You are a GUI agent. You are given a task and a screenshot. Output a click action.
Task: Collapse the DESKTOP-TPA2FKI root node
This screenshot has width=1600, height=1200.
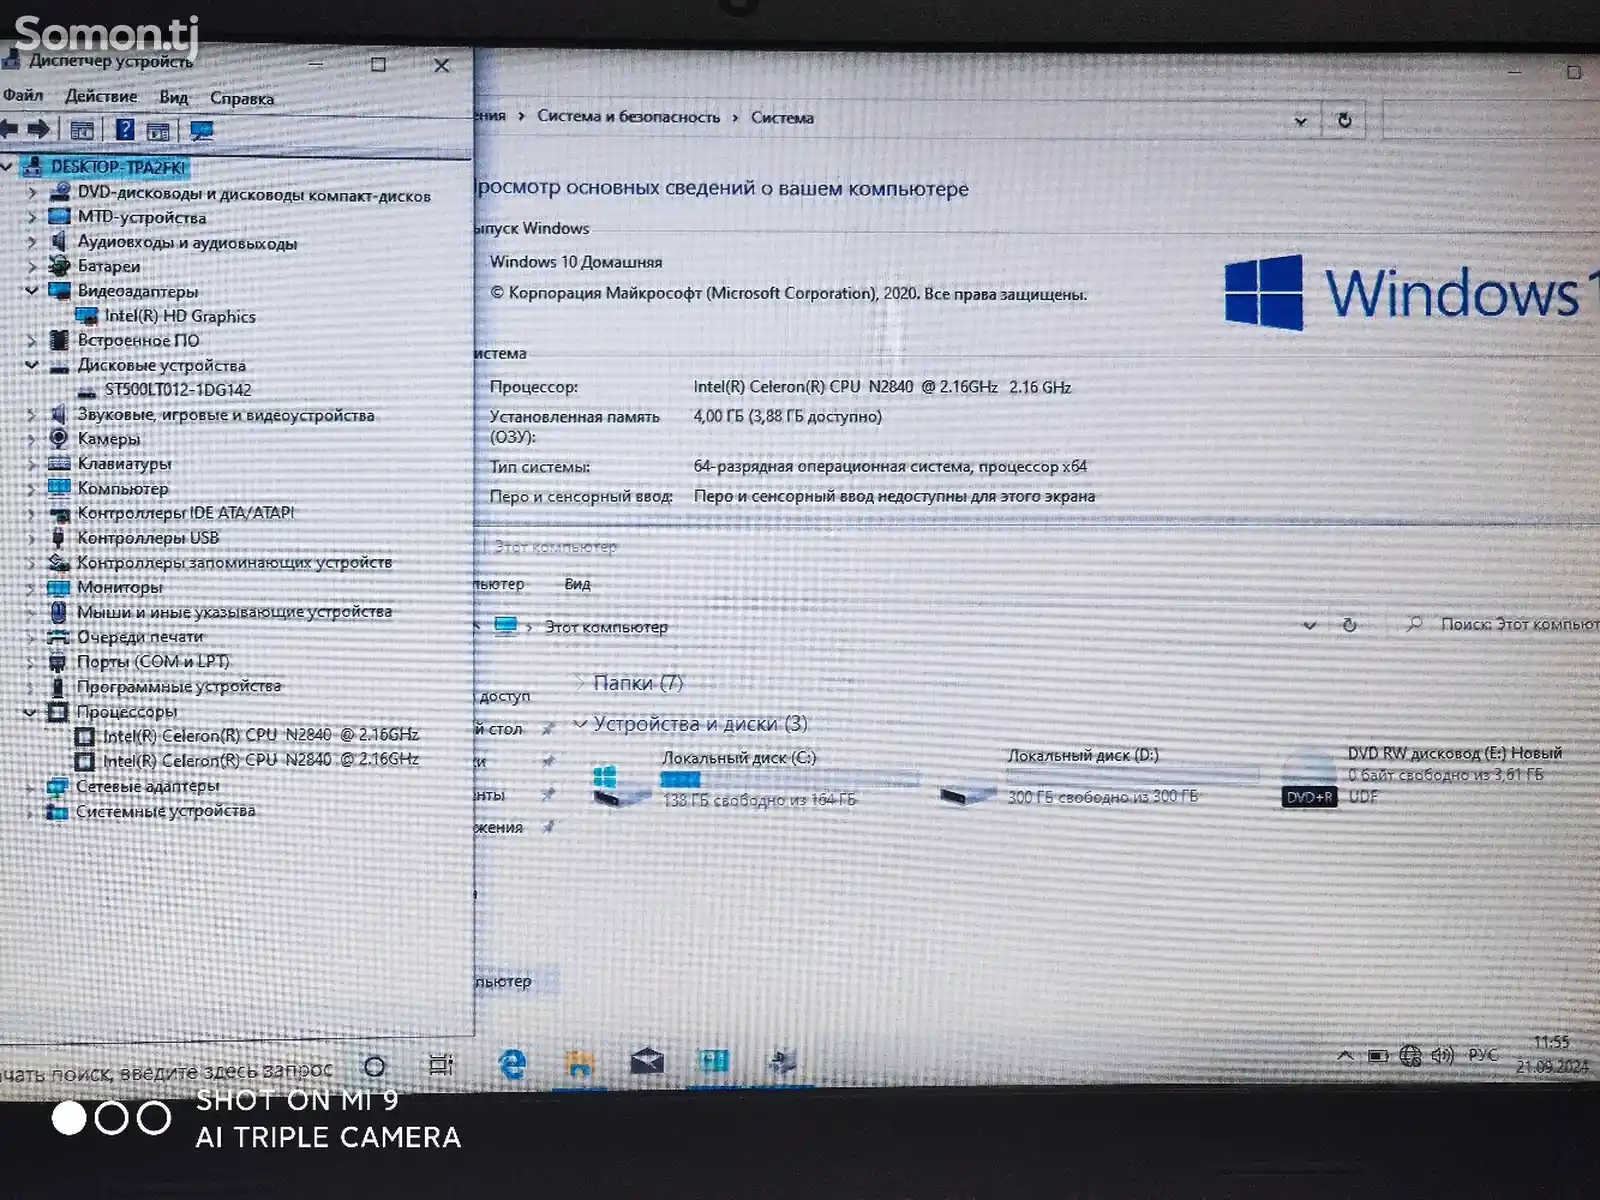[x=7, y=166]
